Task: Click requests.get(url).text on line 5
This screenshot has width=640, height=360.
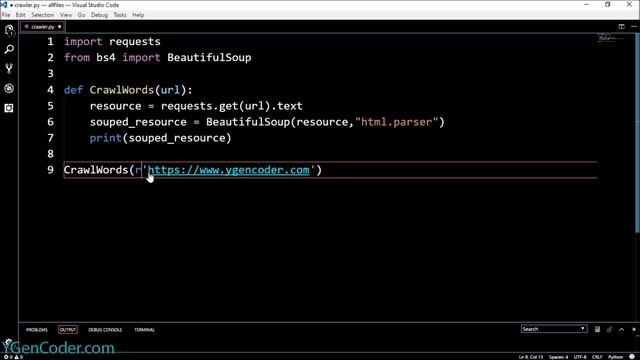Action: pyautogui.click(x=231, y=106)
